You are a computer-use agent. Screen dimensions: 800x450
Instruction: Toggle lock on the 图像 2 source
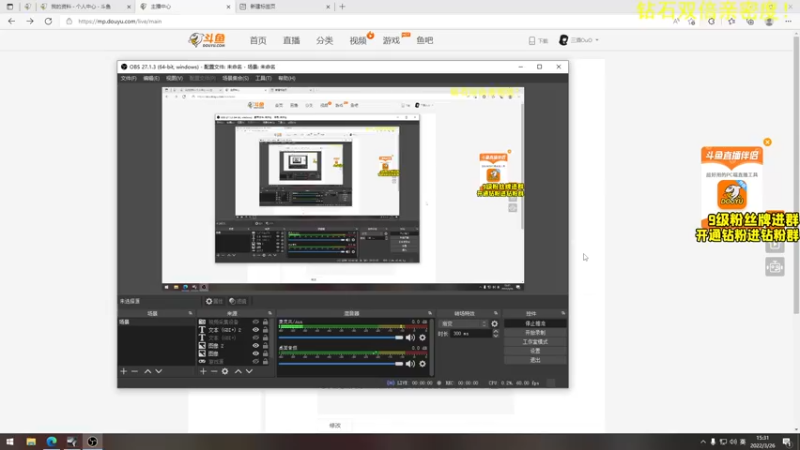point(265,346)
